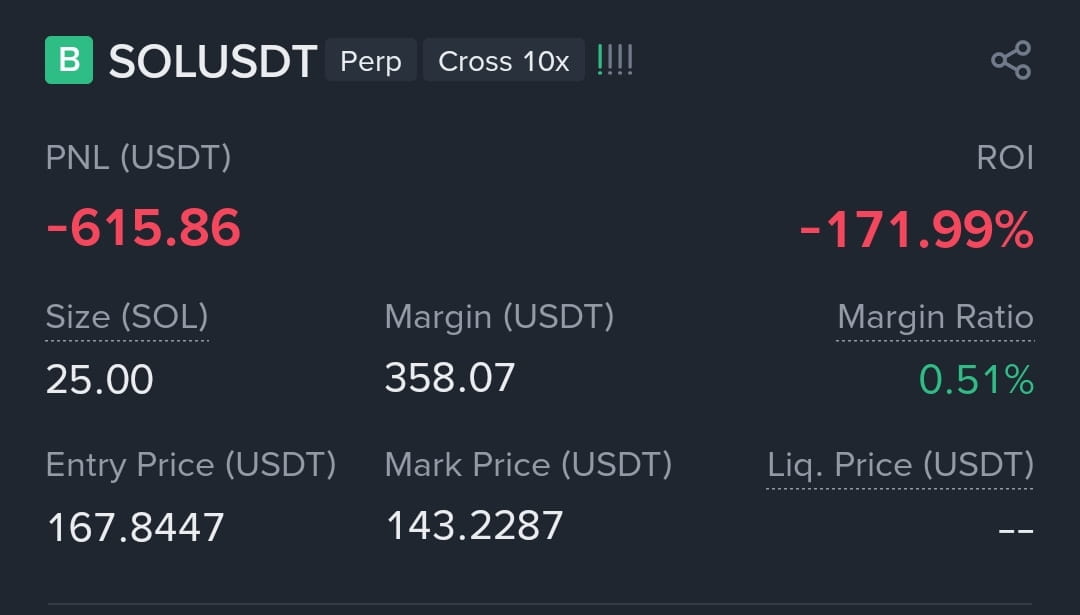
Task: Click the 25.00 position size value
Action: (x=99, y=379)
